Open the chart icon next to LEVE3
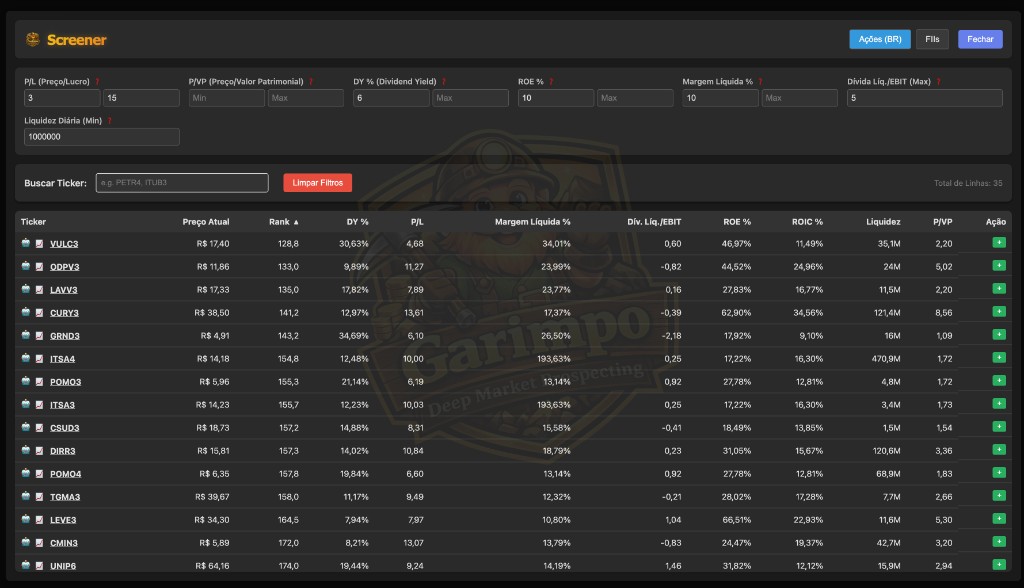 38,519
